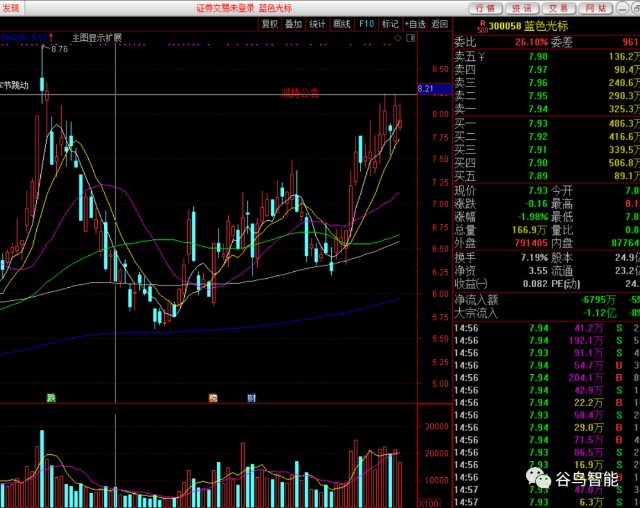The width and height of the screenshot is (640, 508).
Task: Select the tick trade with 86.5万 volume
Action: click(x=547, y=452)
